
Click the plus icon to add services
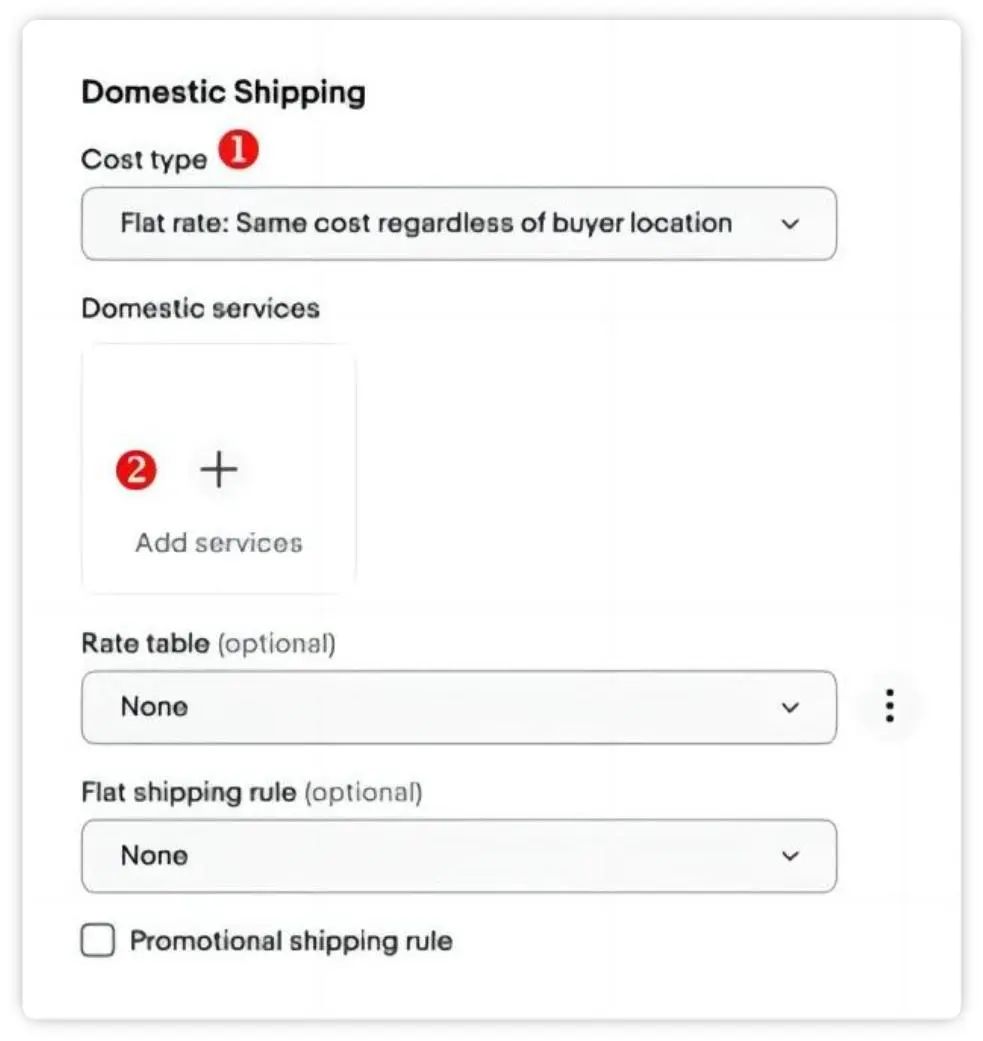pos(218,468)
